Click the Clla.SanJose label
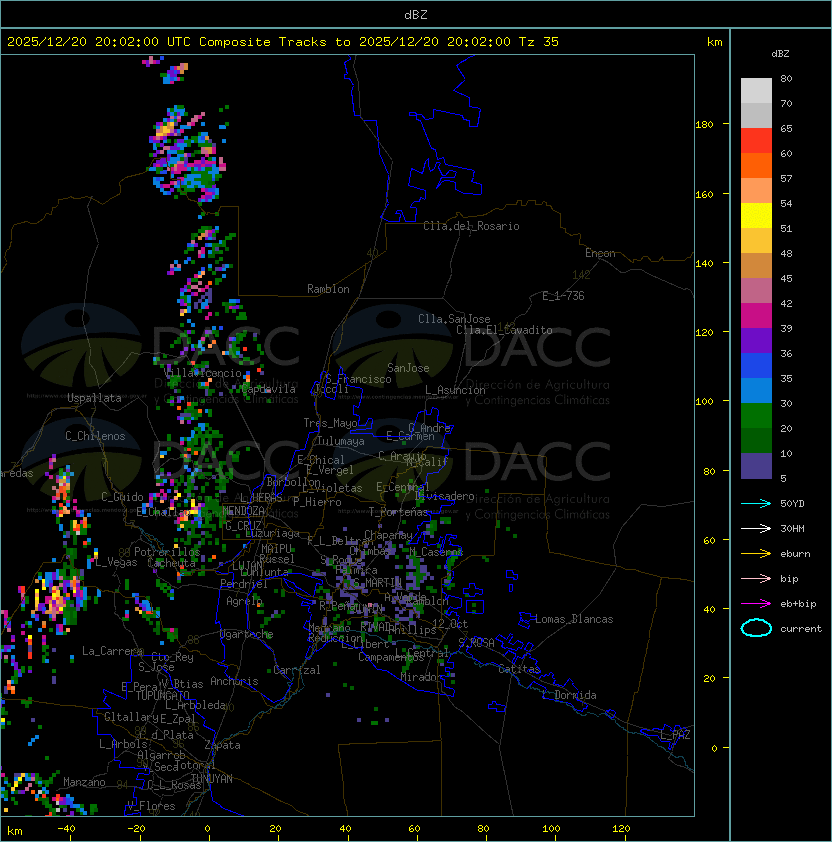Image resolution: width=832 pixels, height=842 pixels. click(x=454, y=319)
